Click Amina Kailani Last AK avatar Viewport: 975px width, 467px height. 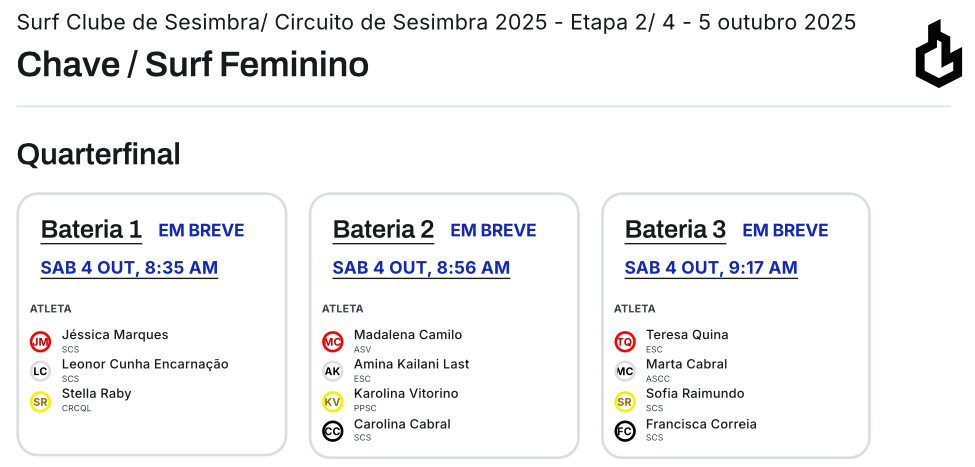click(332, 371)
